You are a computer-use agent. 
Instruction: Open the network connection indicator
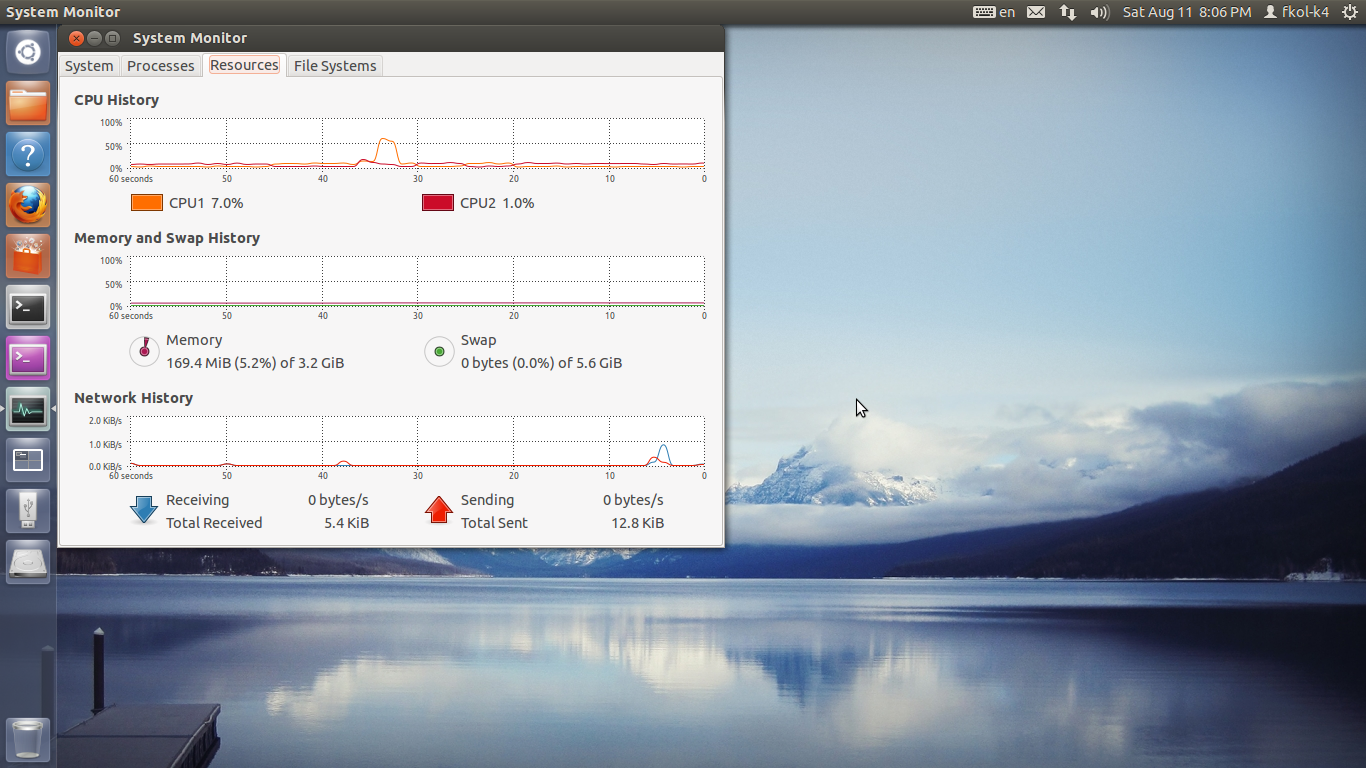pos(1068,12)
